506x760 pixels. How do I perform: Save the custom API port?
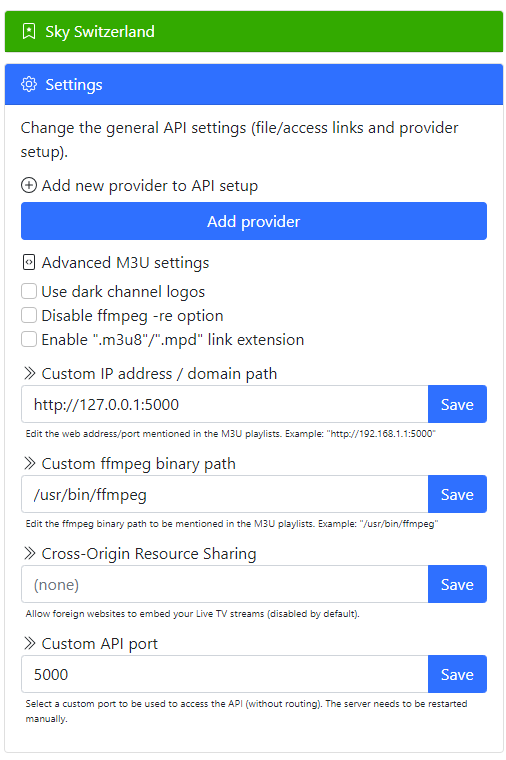pos(457,674)
